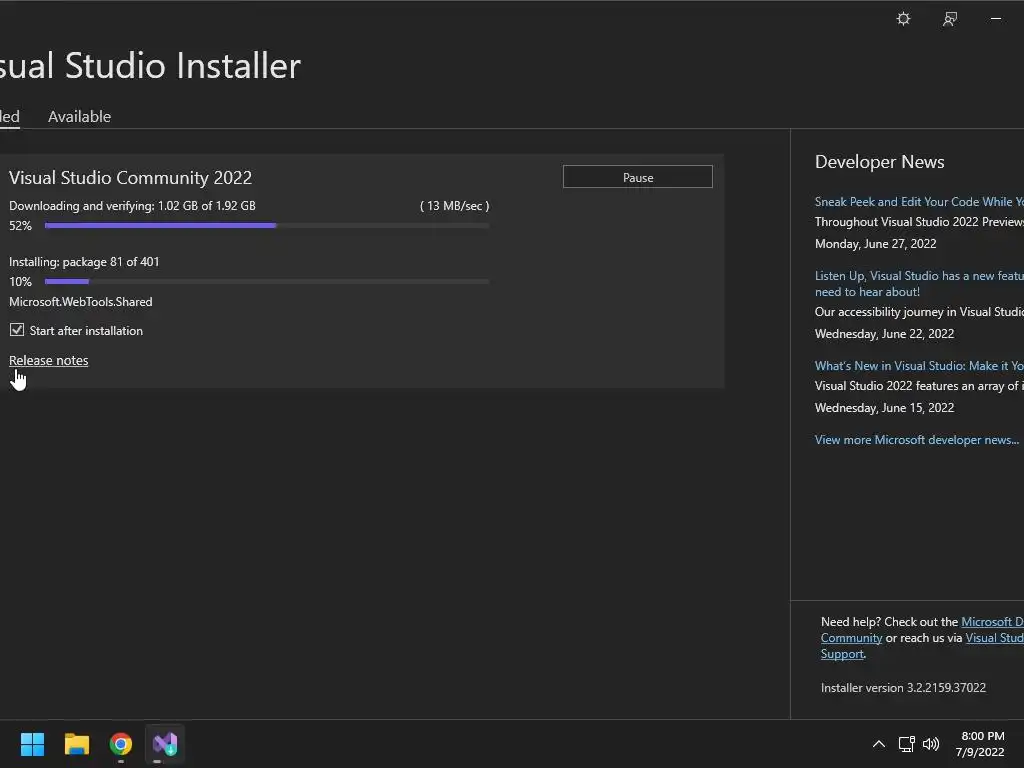Click the send feedback icon

[950, 18]
